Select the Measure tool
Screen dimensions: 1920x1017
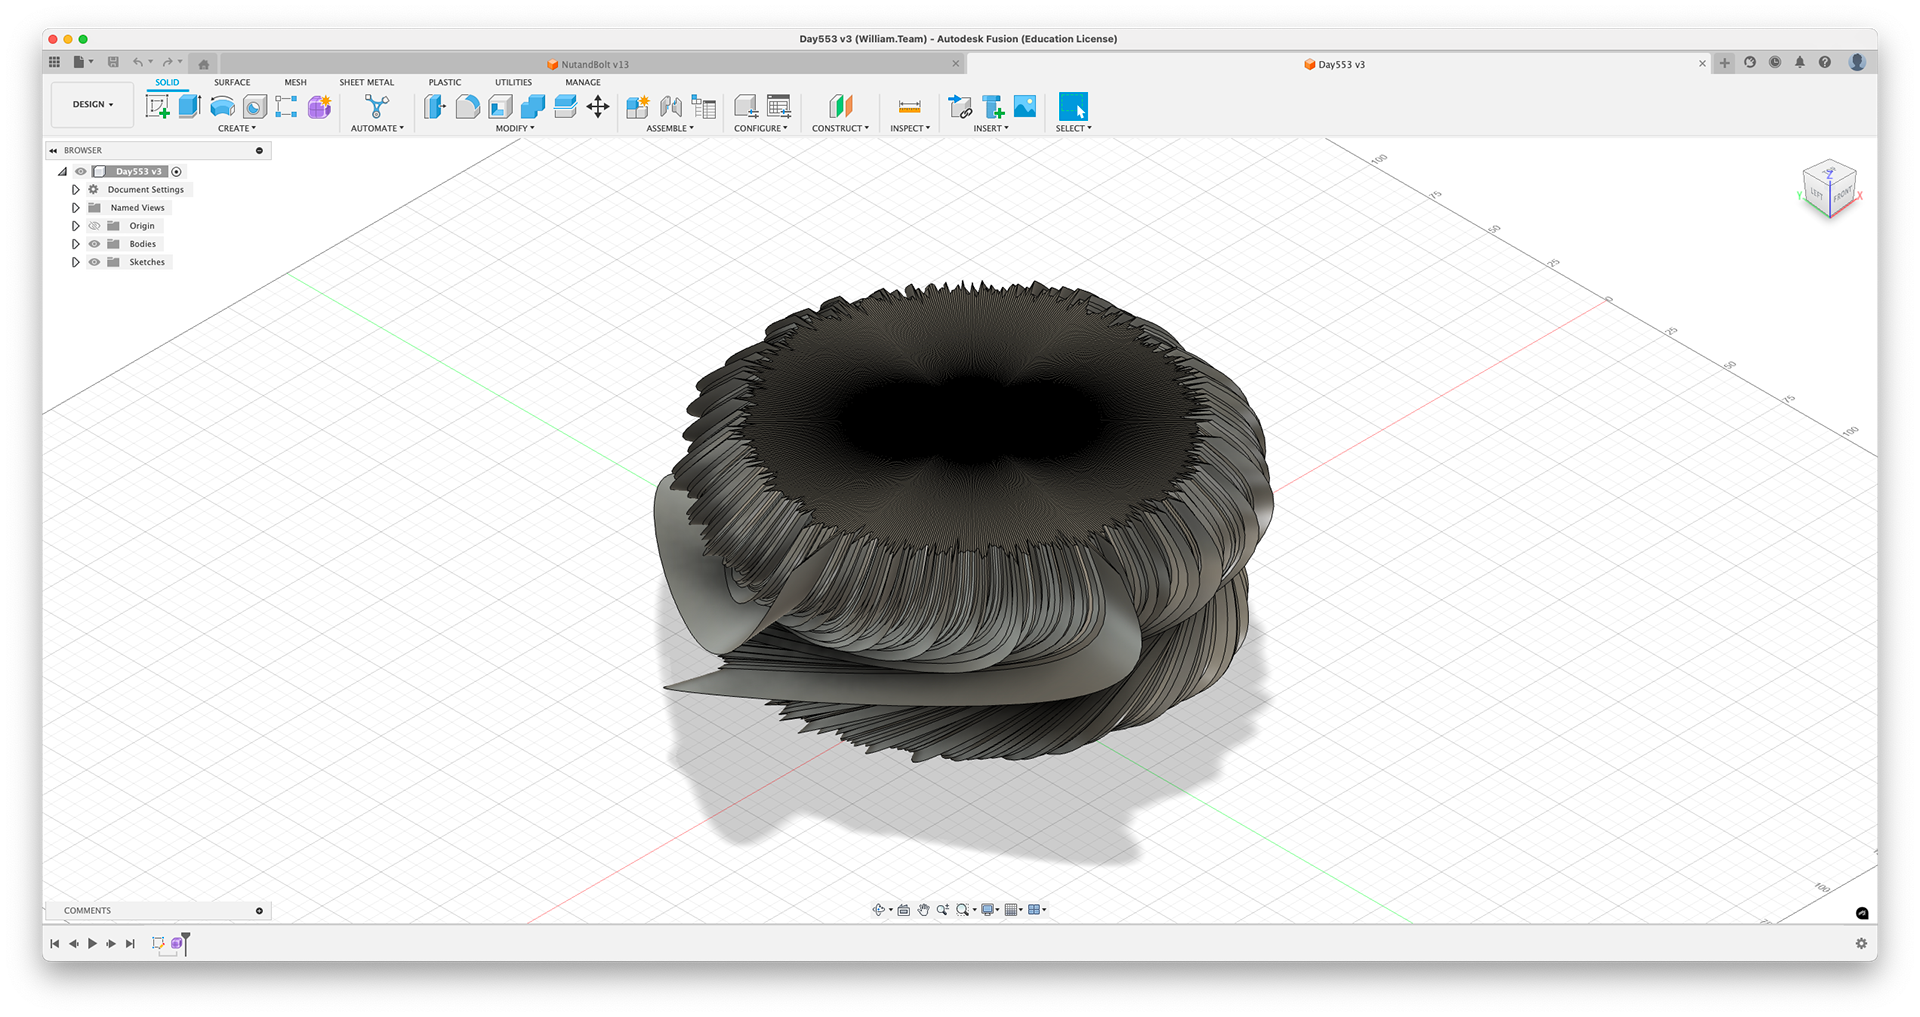coord(910,107)
